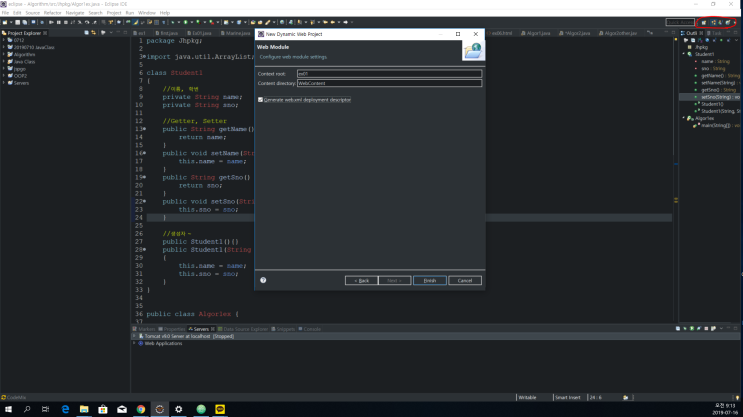This screenshot has height=417, width=743.
Task: Expand the 20190710 JavaClass project
Action: pos(4,47)
